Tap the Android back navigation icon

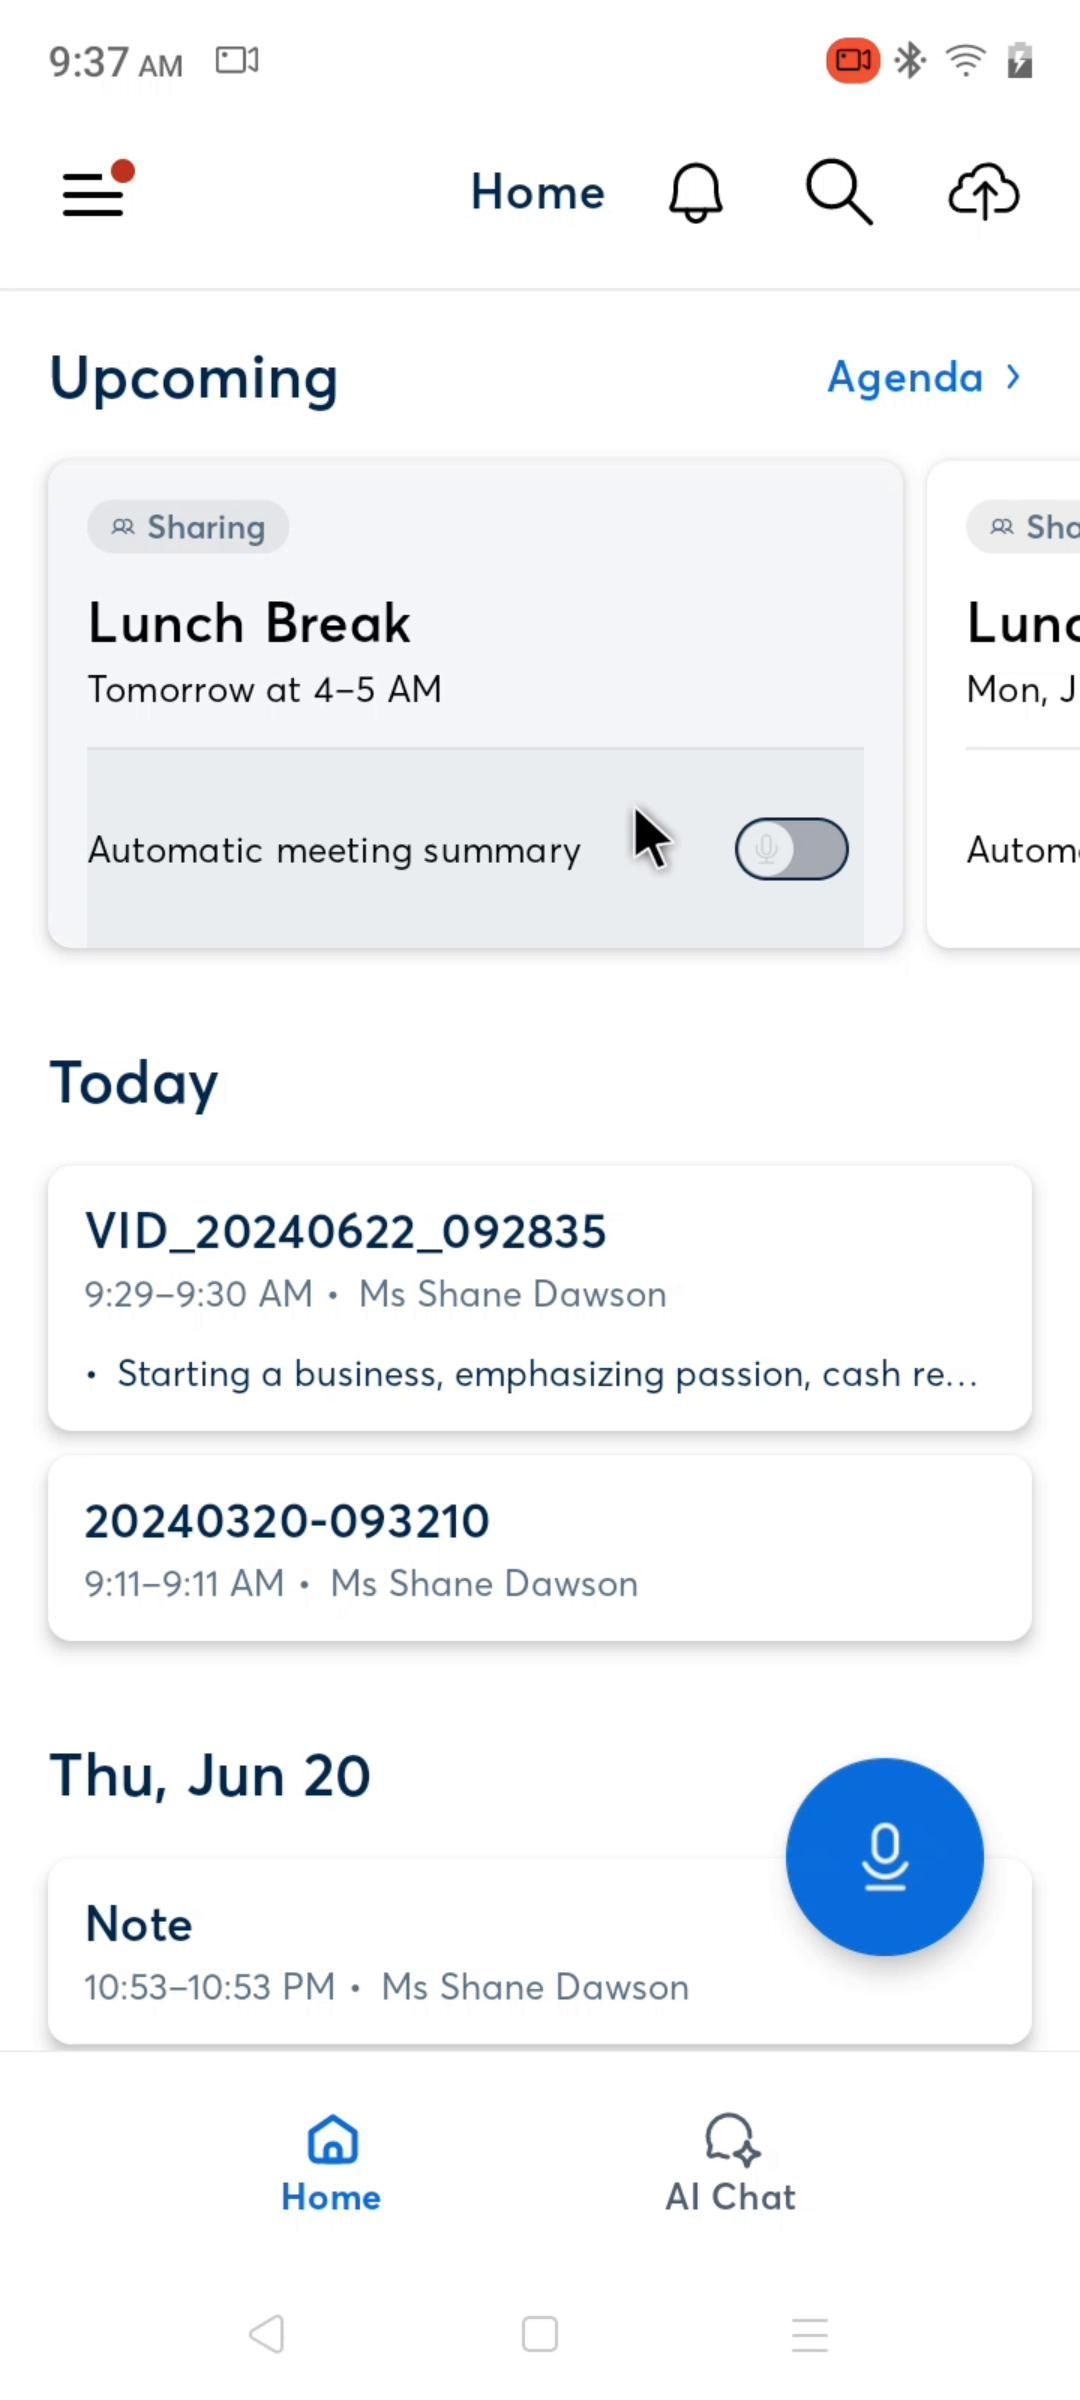[267, 2334]
